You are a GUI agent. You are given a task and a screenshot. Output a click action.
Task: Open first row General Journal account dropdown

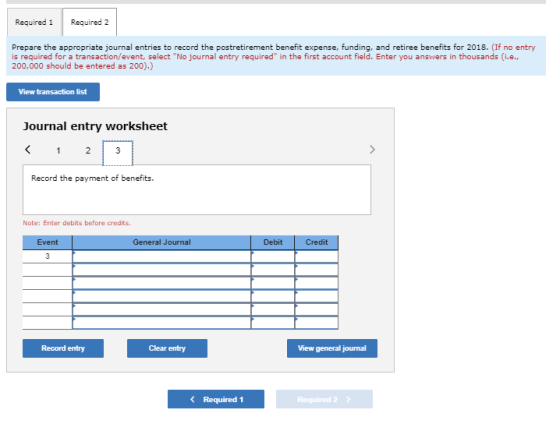pyautogui.click(x=161, y=256)
